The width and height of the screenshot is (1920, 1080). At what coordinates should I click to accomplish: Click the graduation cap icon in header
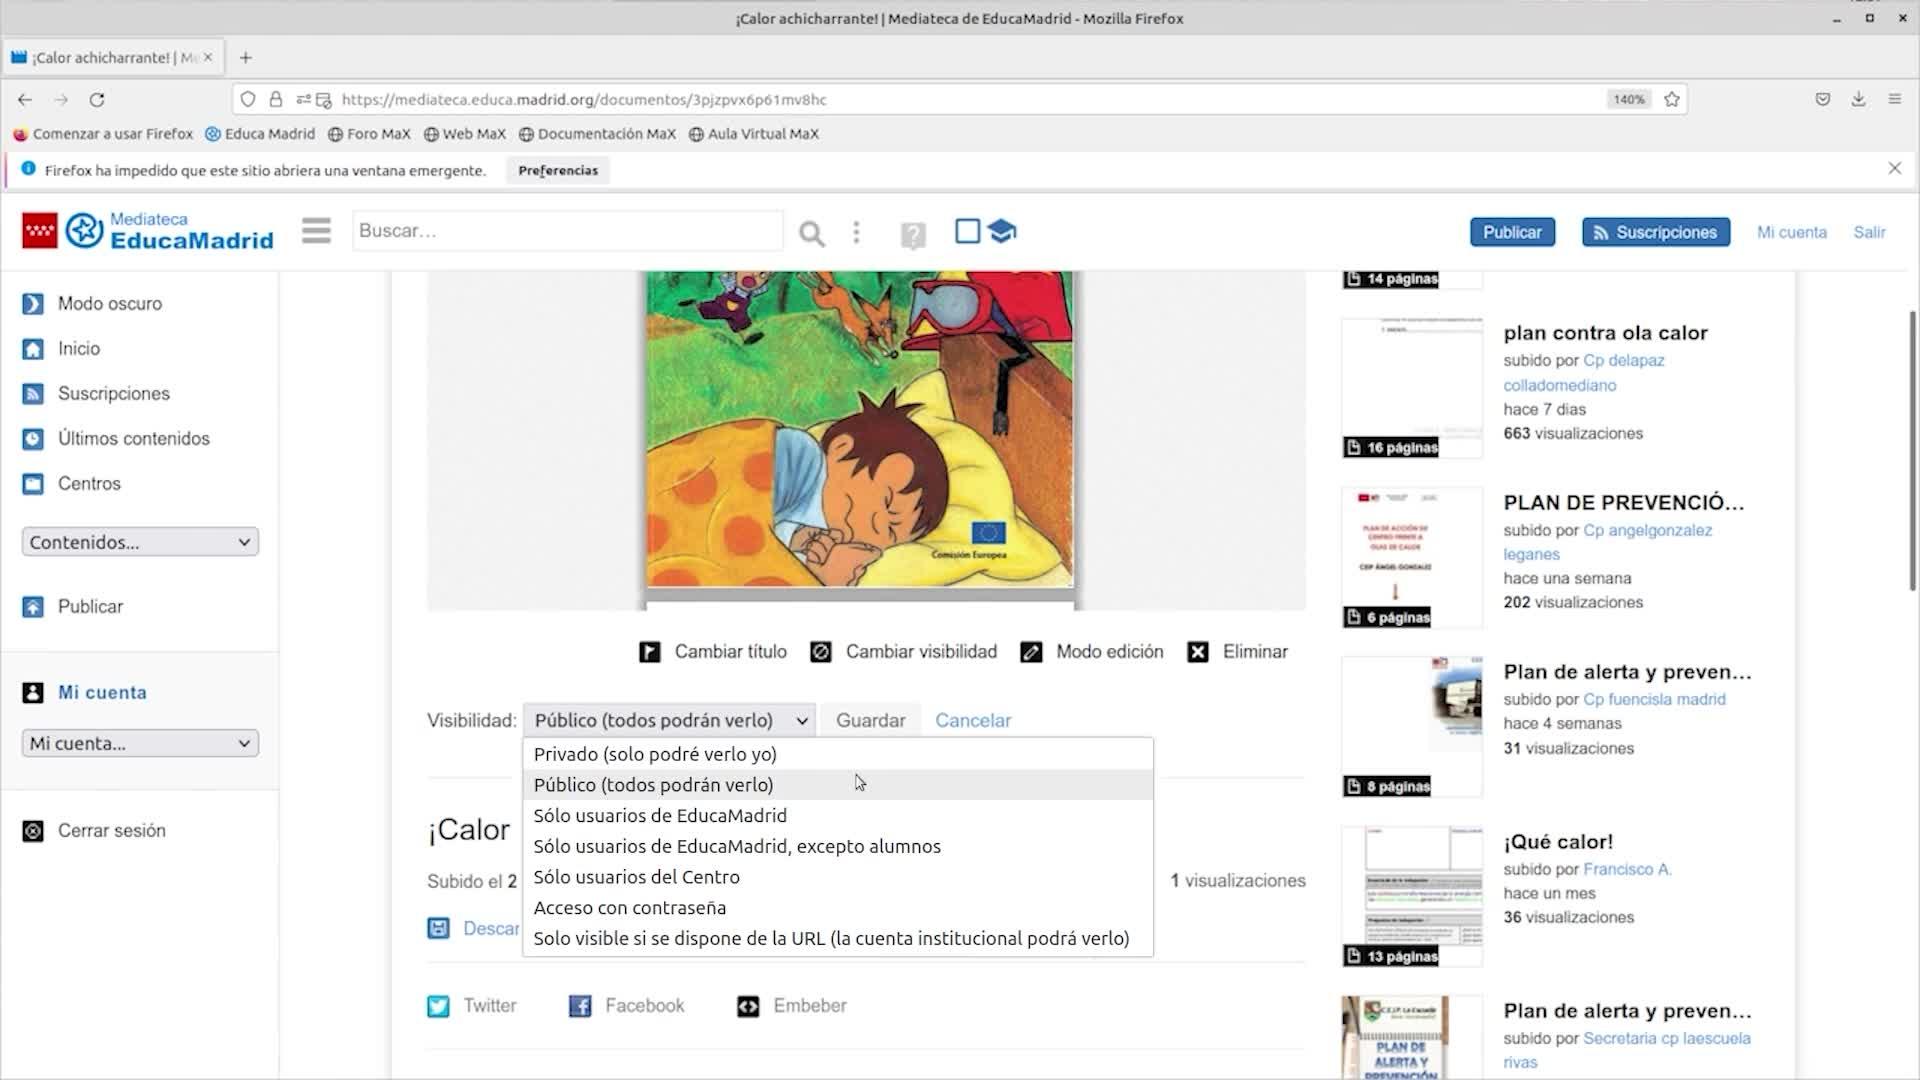tap(1002, 231)
